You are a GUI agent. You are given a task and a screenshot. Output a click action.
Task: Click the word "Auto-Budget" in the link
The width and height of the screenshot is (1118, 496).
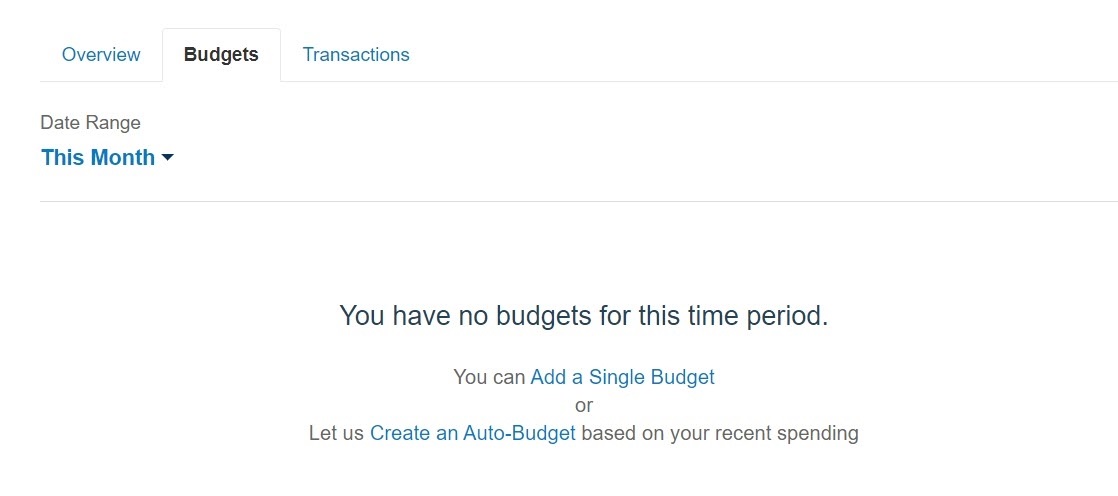tap(519, 433)
